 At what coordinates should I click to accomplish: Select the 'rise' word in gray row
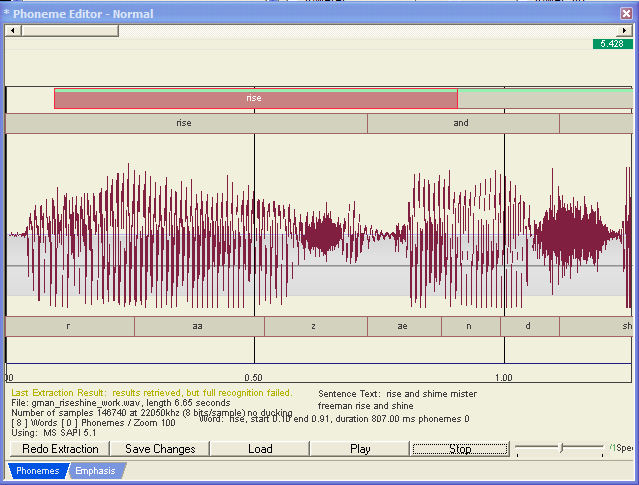187,123
